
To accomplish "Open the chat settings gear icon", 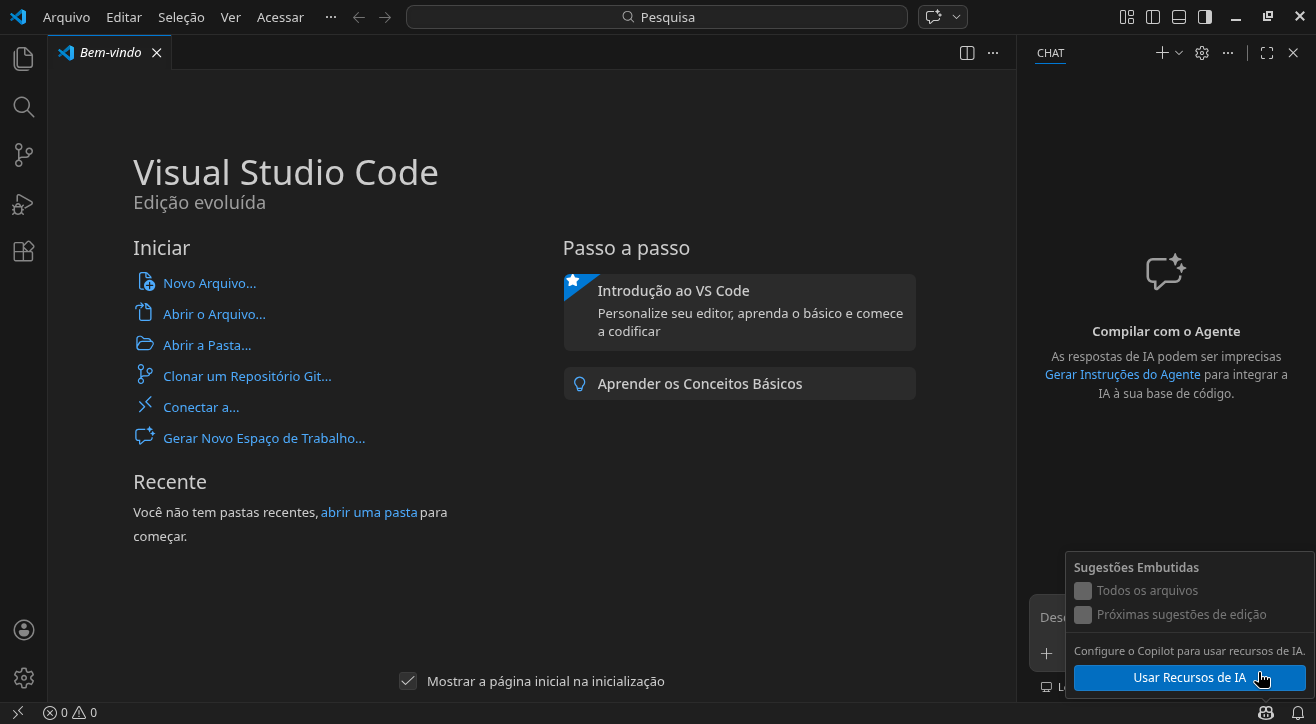I will coord(1202,53).
